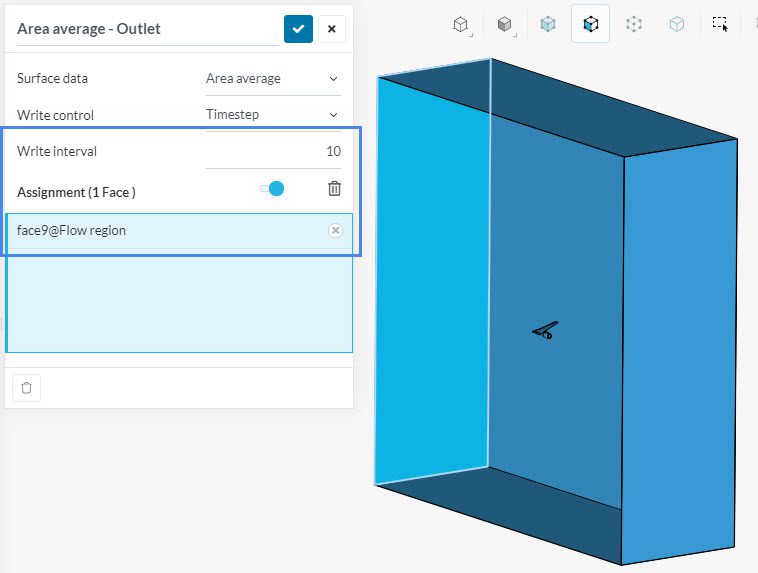Image resolution: width=758 pixels, height=573 pixels.
Task: Edit the Area average - Outlet name field
Action: pyautogui.click(x=147, y=29)
